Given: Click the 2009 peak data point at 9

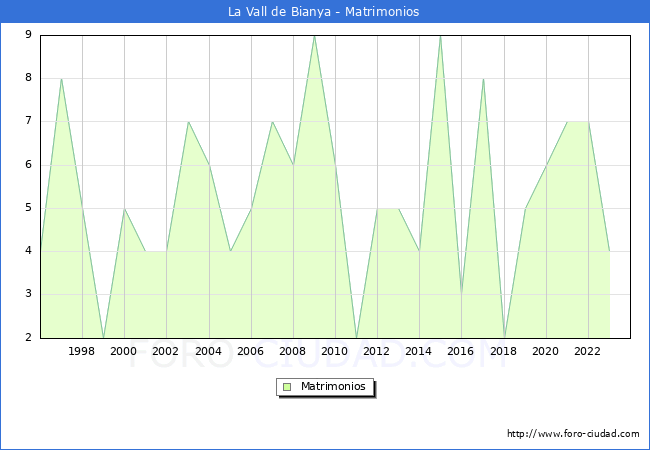Looking at the screenshot, I should [315, 36].
